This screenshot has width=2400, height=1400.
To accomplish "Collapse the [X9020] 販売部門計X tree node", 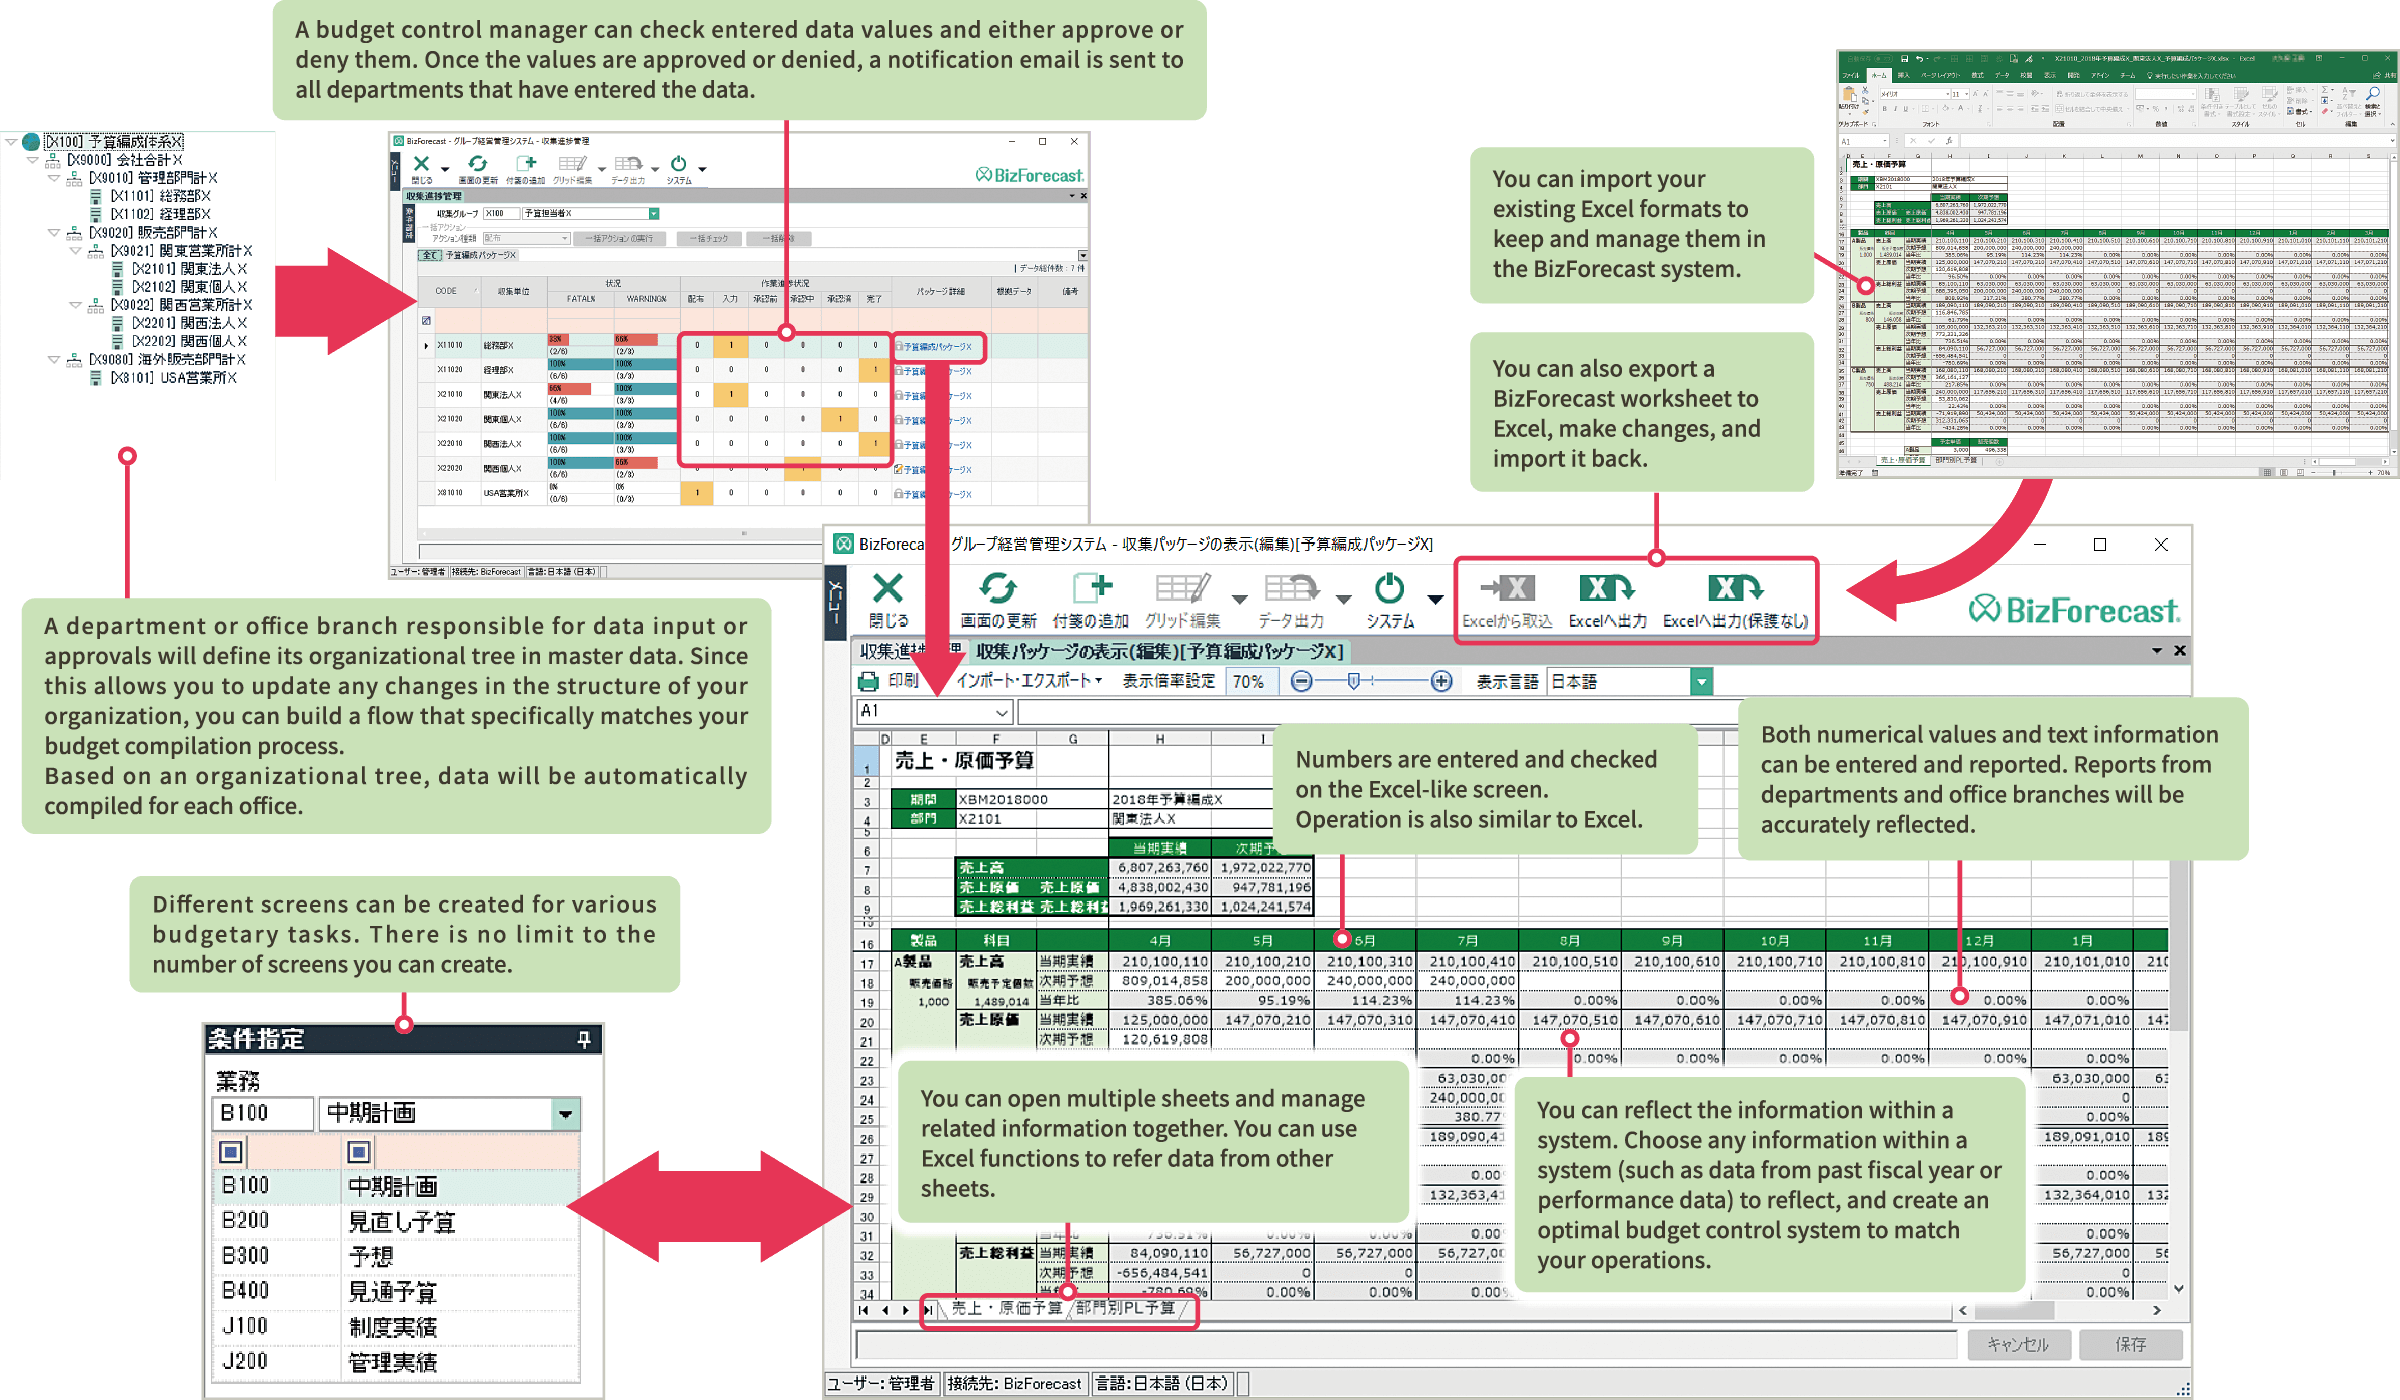I will tap(54, 232).
